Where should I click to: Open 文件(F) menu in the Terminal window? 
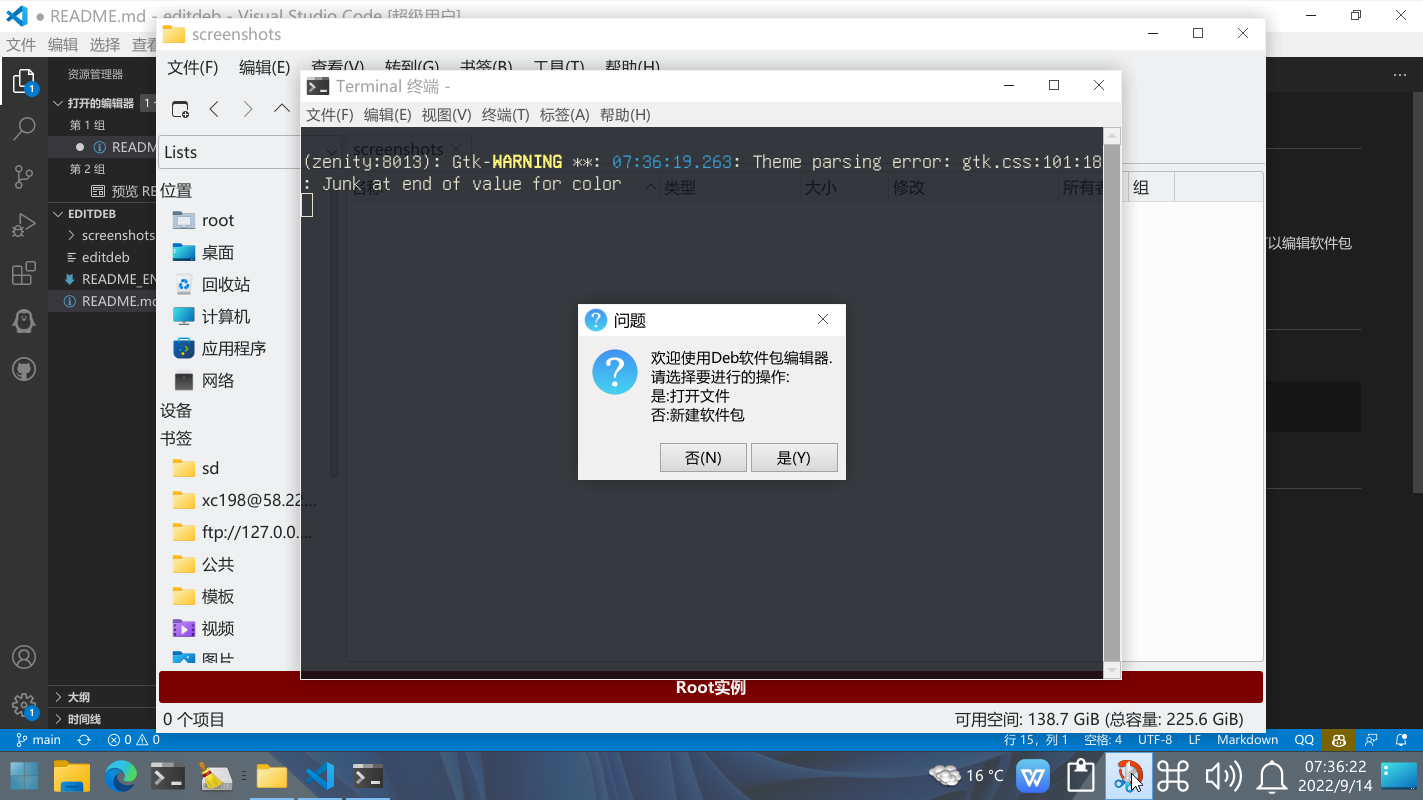330,115
